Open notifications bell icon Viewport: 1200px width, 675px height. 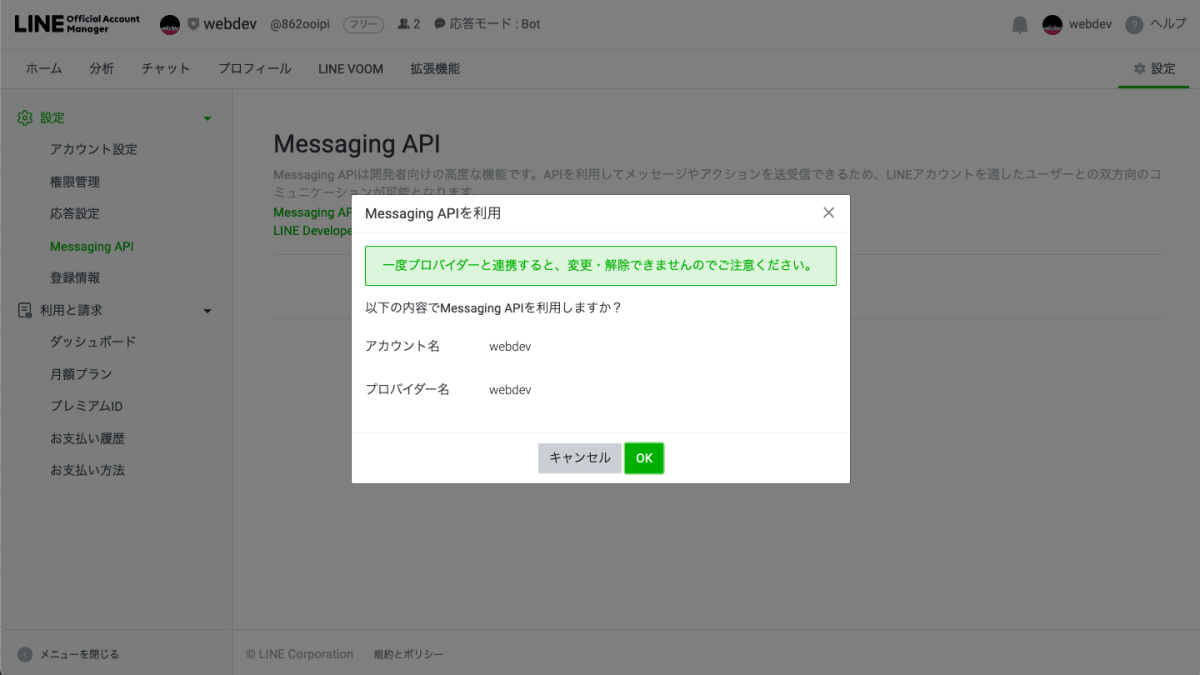click(1020, 25)
